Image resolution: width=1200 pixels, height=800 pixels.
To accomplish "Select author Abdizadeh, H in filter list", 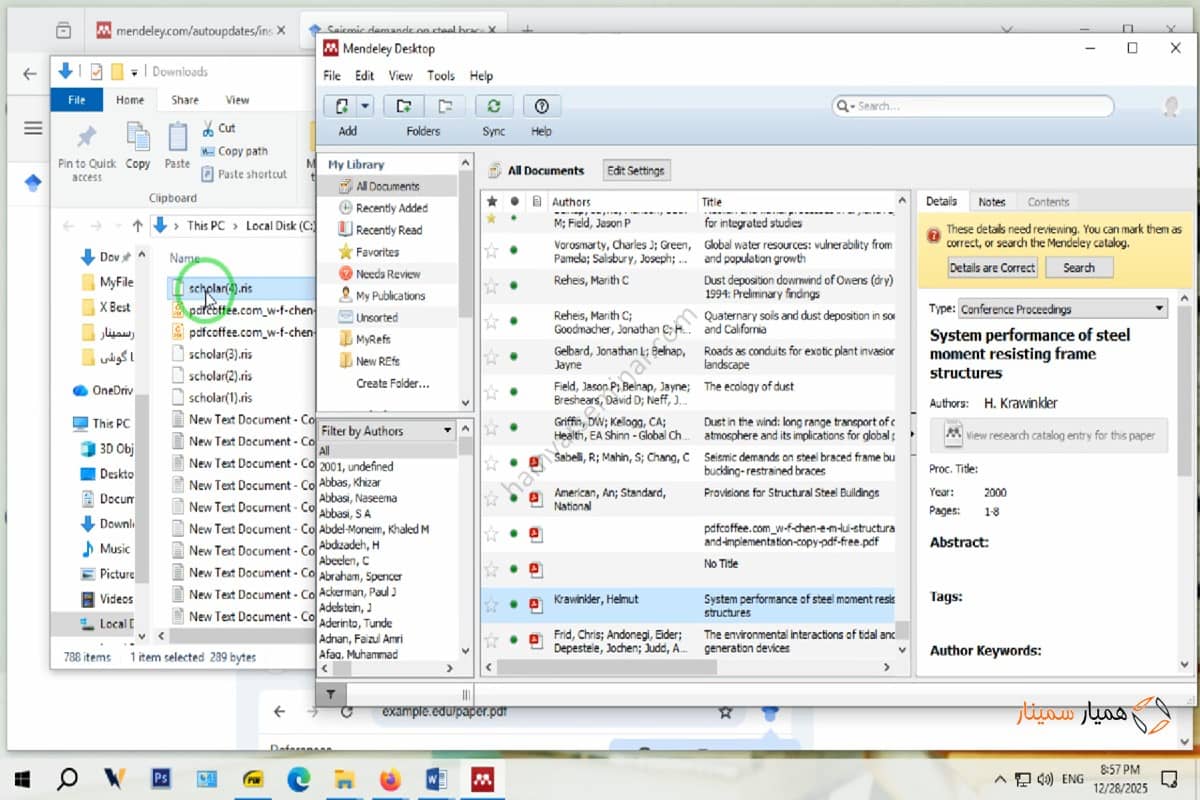I will [349, 545].
